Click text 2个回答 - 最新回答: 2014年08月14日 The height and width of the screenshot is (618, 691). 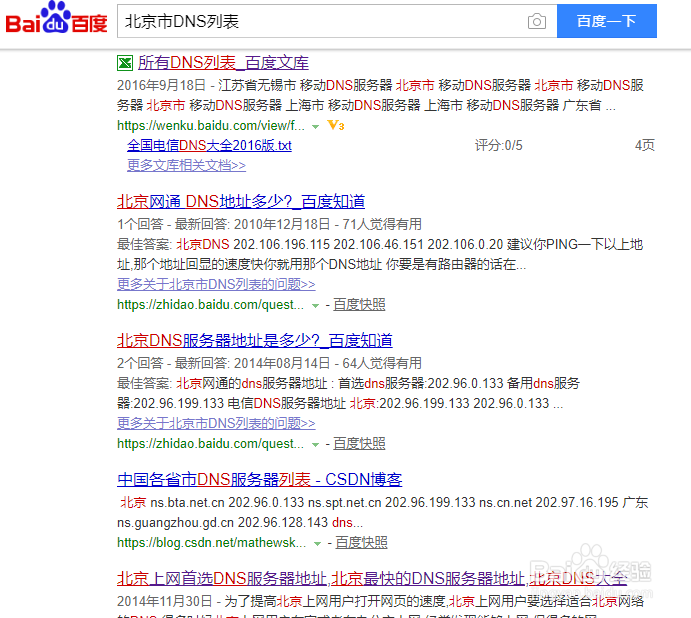click(223, 363)
